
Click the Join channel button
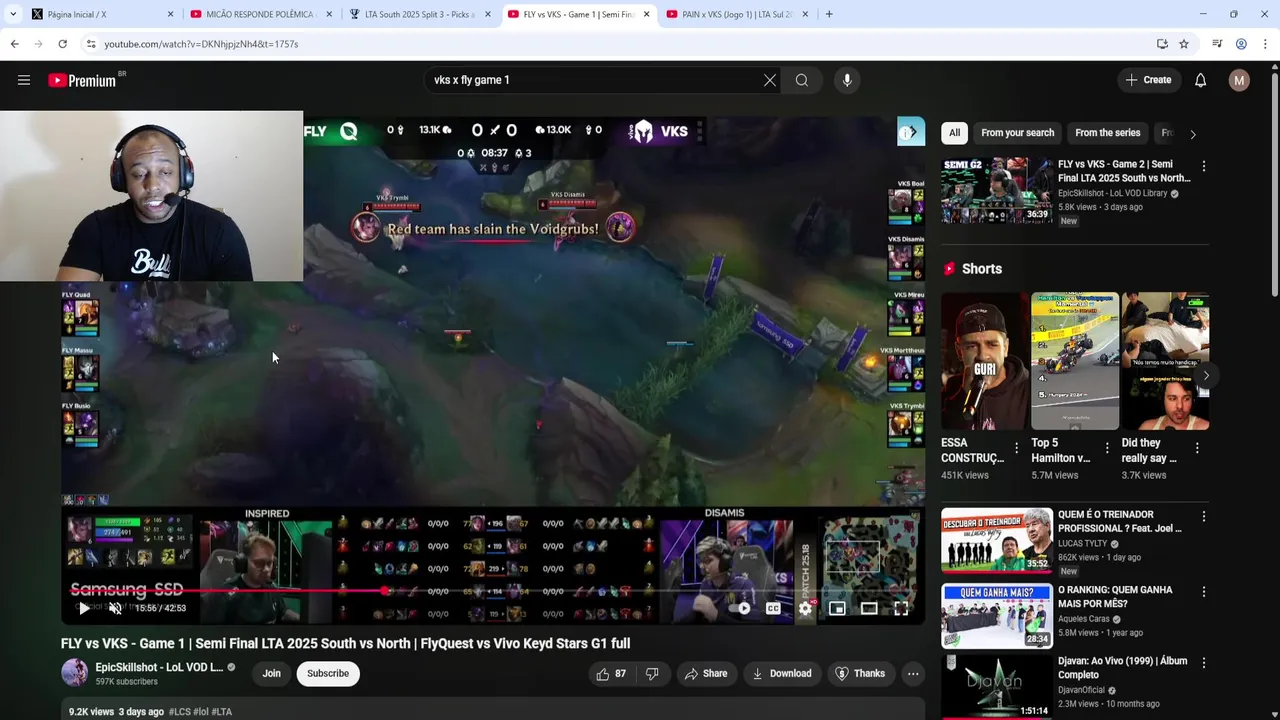click(271, 674)
